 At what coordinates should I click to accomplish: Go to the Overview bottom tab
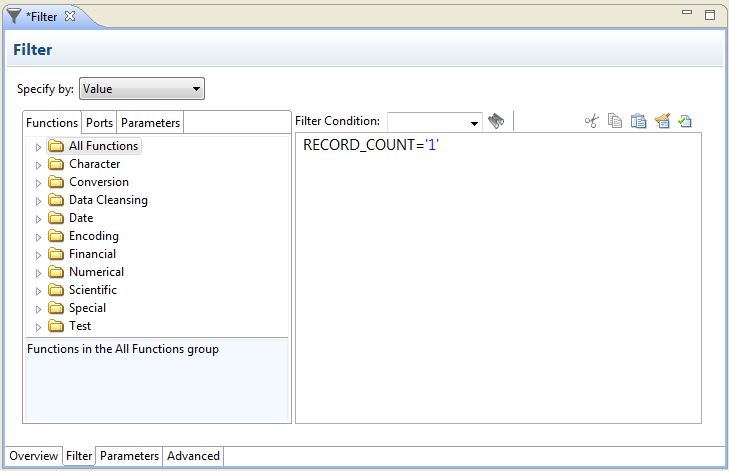[x=34, y=456]
